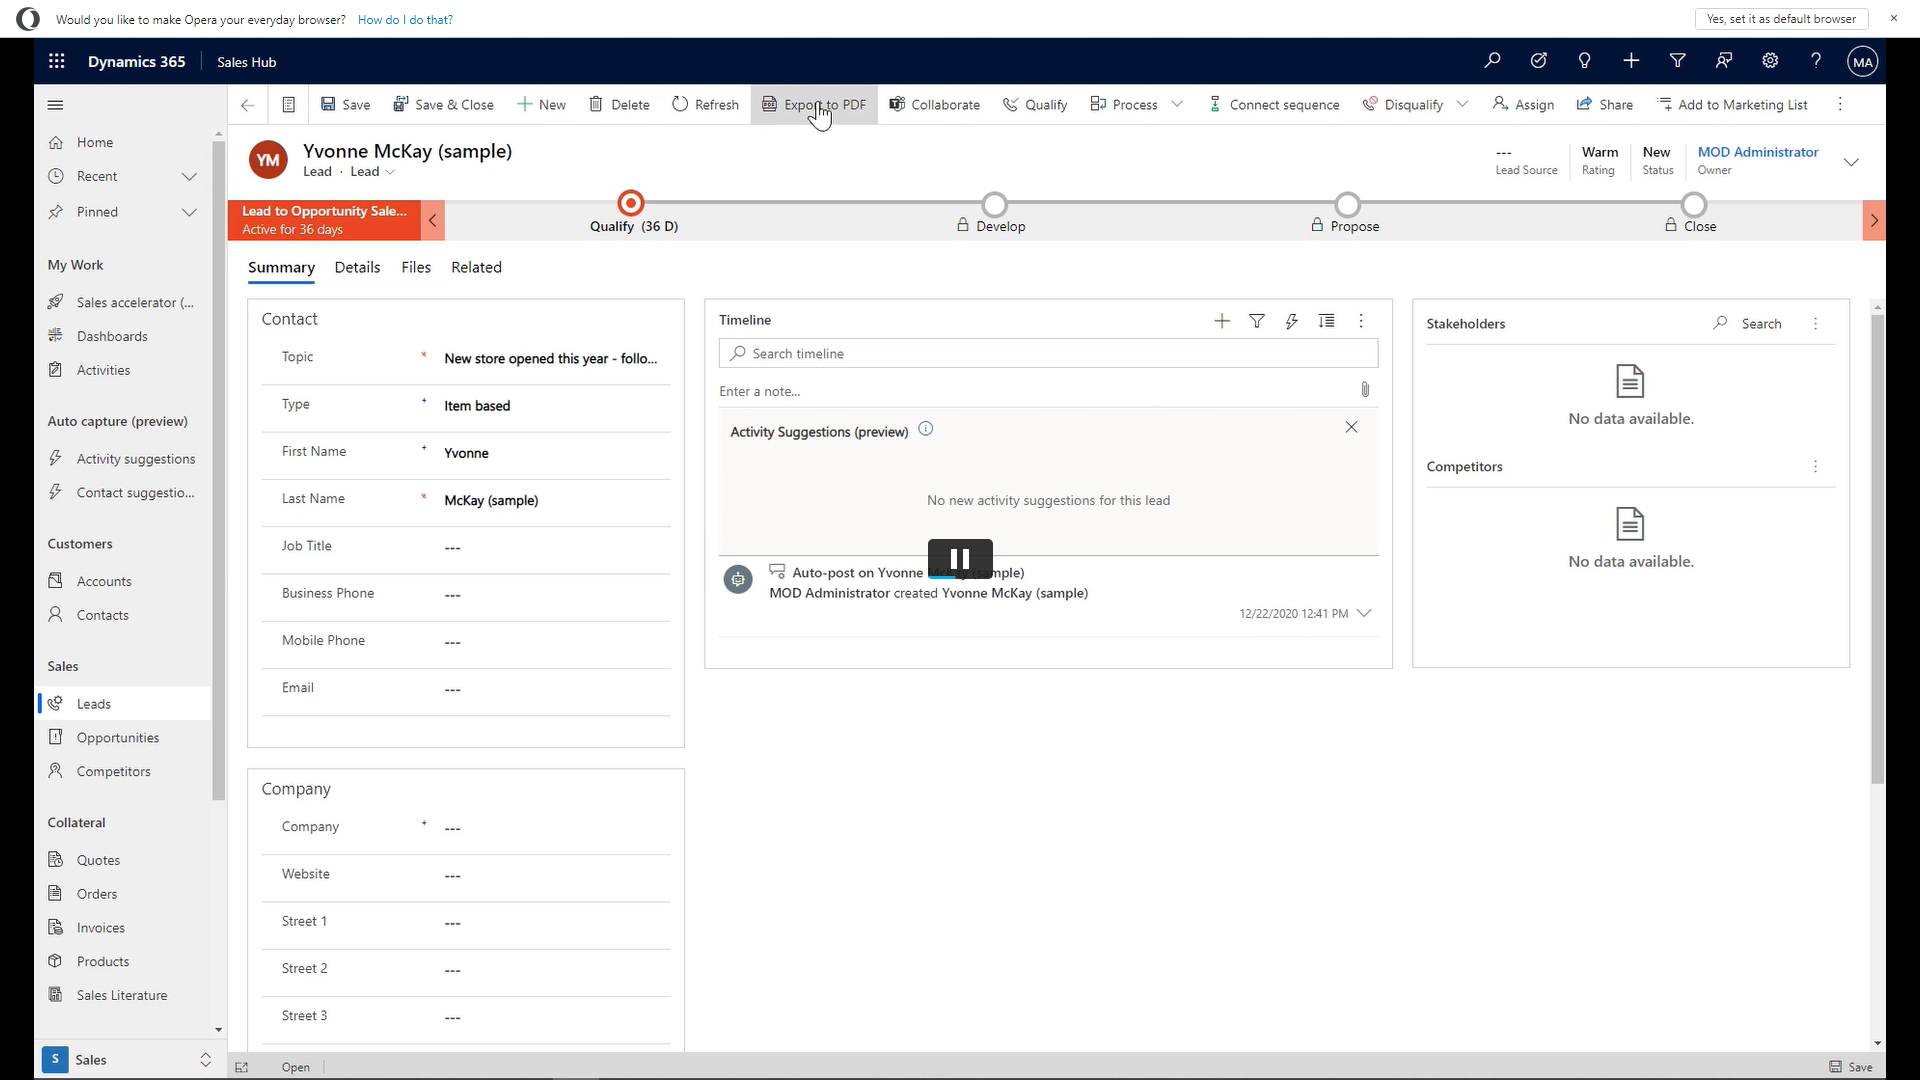
Task: Click the timeline list view icon
Action: coord(1326,321)
